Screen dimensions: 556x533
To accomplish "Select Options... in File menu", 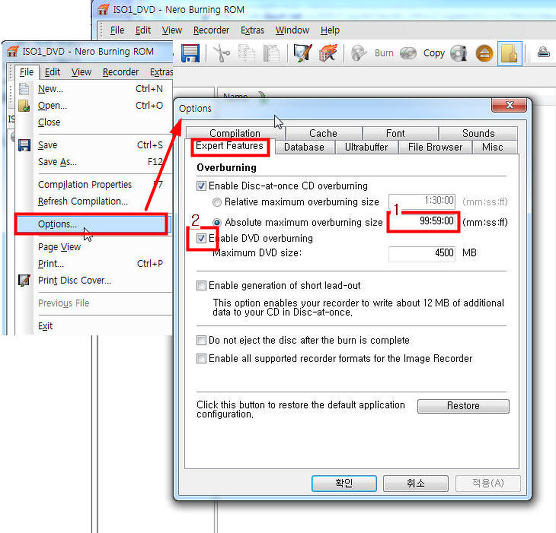I will tap(91, 224).
